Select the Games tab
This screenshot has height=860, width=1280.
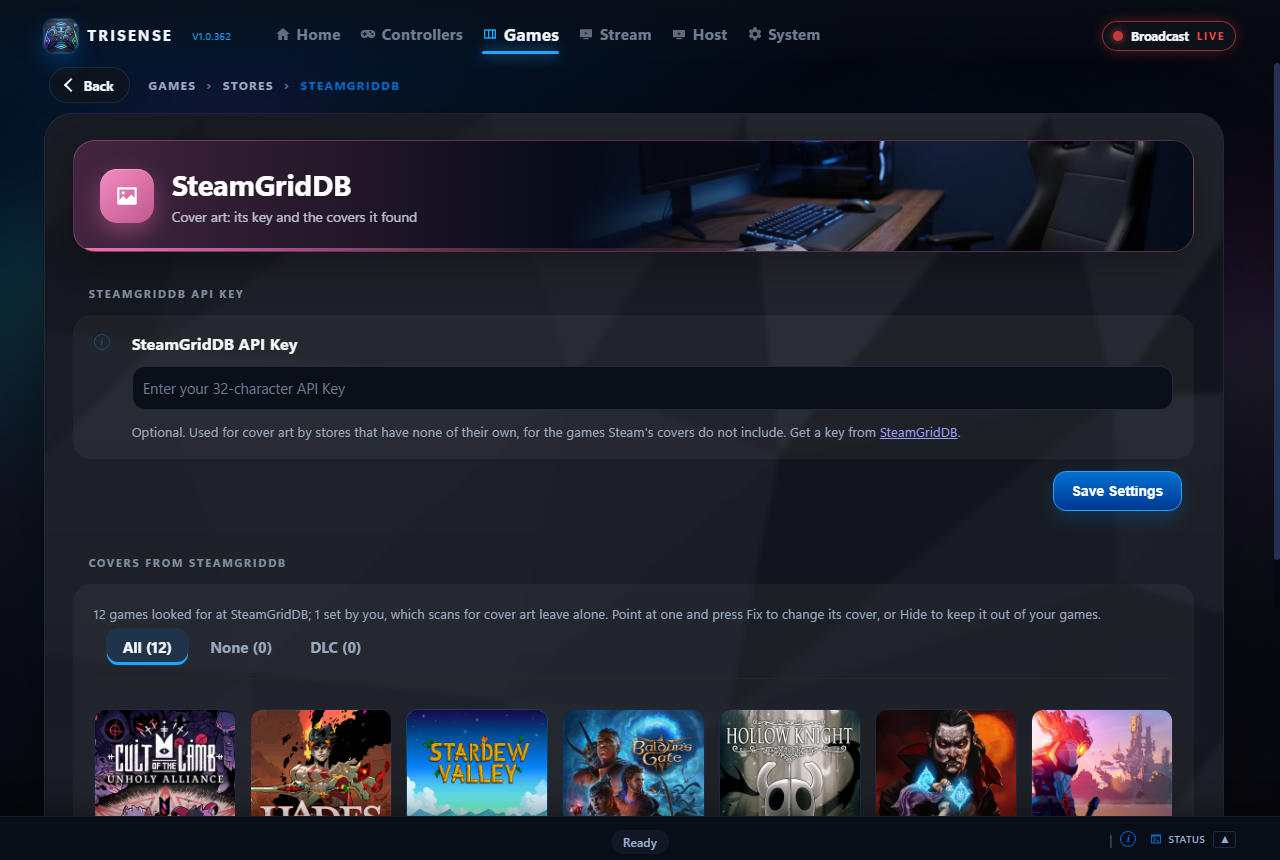[520, 35]
